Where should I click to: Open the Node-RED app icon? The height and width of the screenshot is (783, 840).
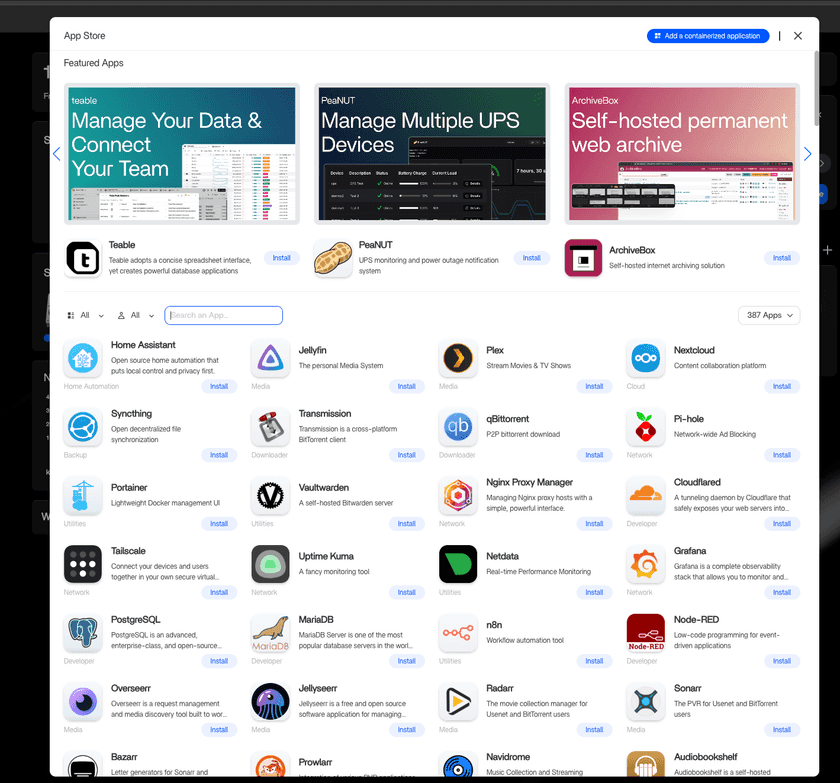(x=646, y=633)
